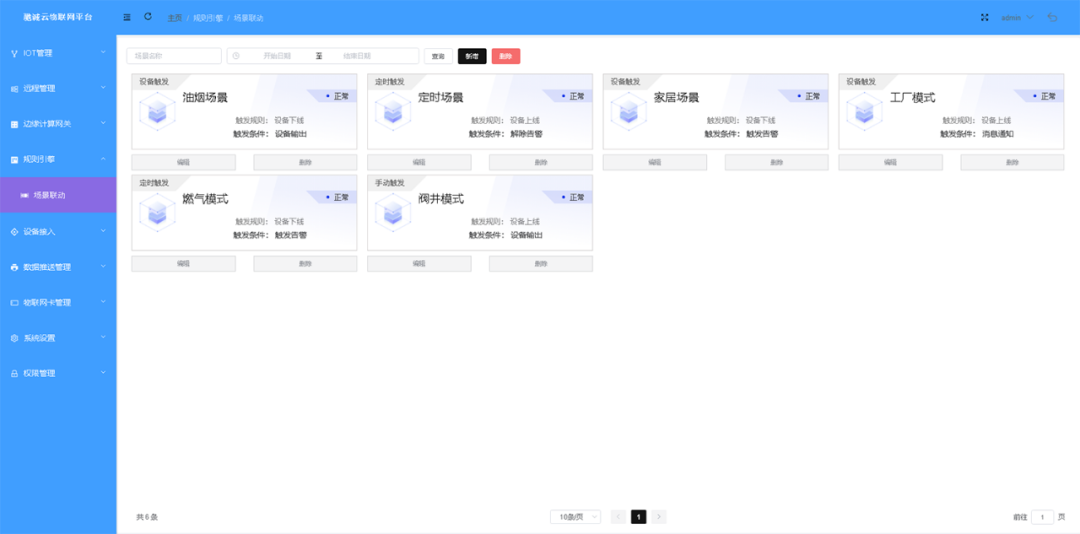
Task: Click the next page arrow in pagination
Action: pyautogui.click(x=659, y=517)
